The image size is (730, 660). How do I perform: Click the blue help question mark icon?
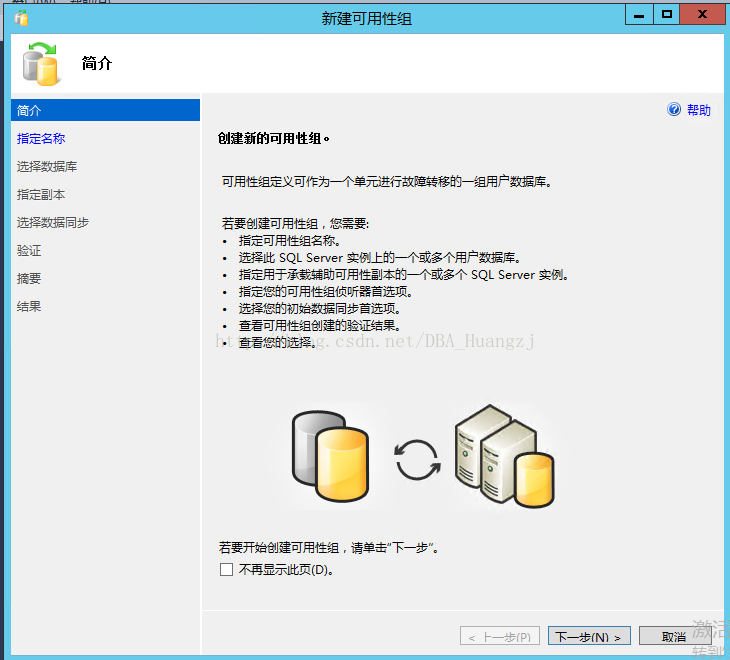tap(674, 109)
